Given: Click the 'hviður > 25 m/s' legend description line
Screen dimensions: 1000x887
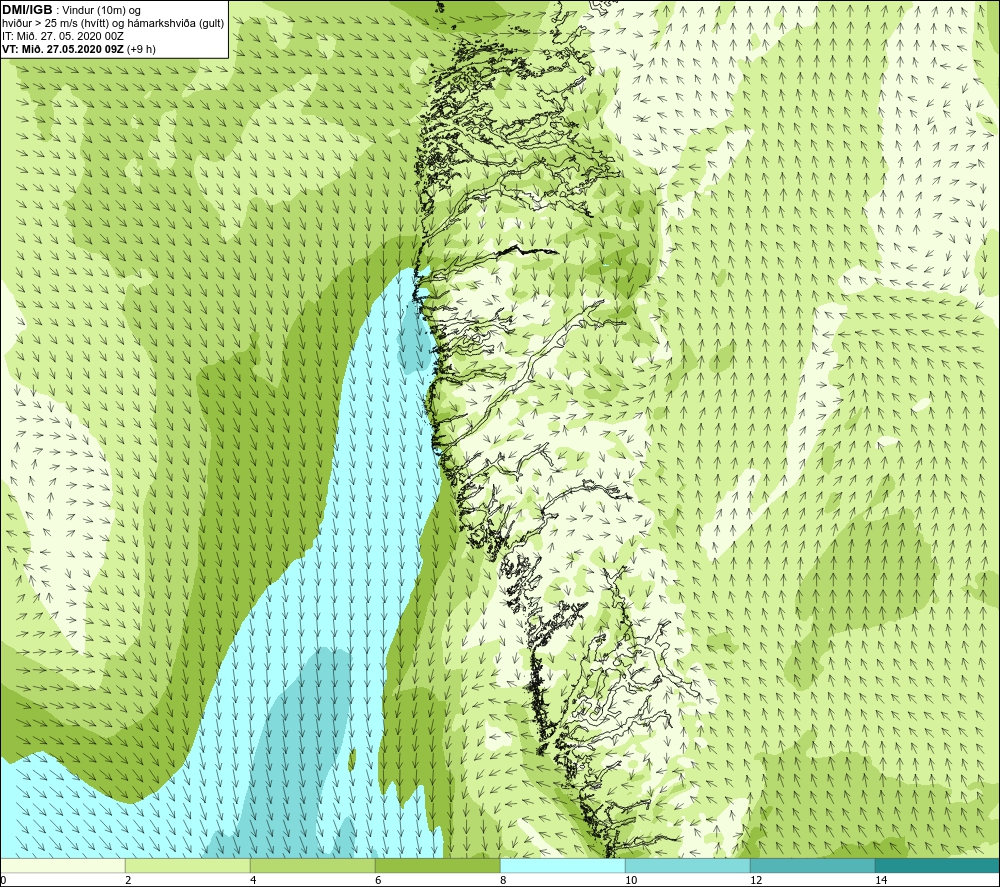Looking at the screenshot, I should (113, 24).
